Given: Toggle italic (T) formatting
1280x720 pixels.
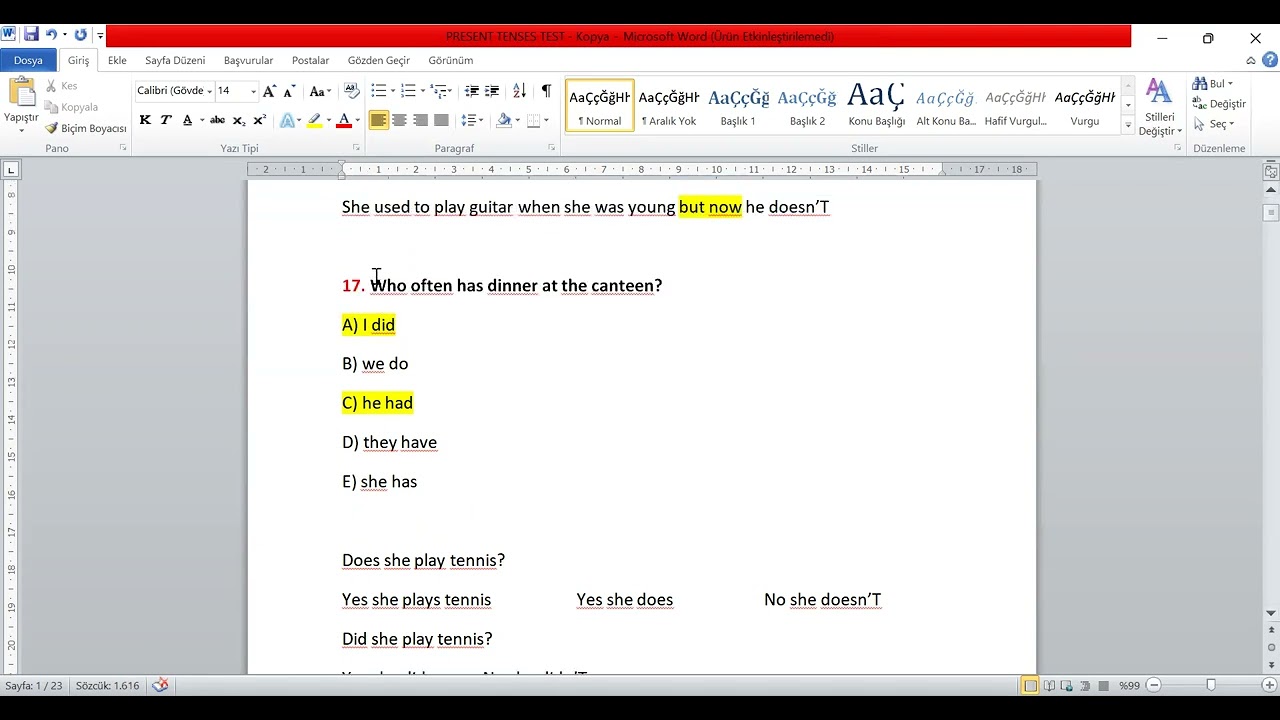Looking at the screenshot, I should (x=166, y=120).
